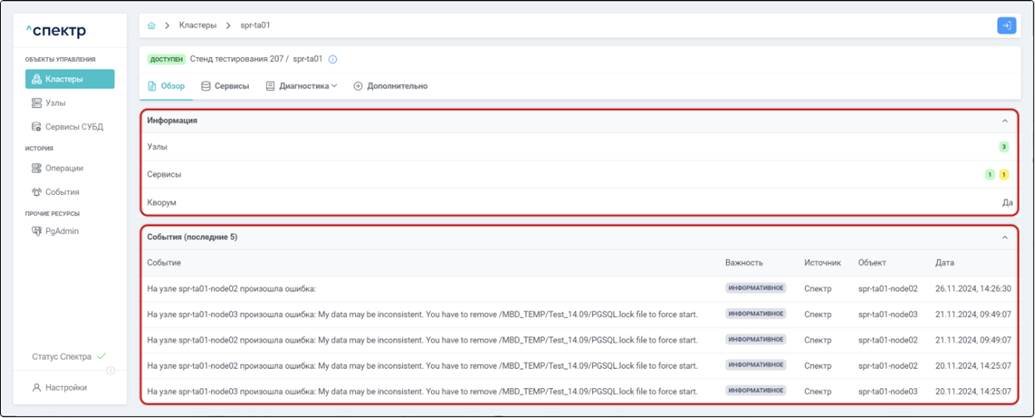Switch to the Дополнительно tab
The width and height of the screenshot is (1035, 418).
[x=391, y=86]
